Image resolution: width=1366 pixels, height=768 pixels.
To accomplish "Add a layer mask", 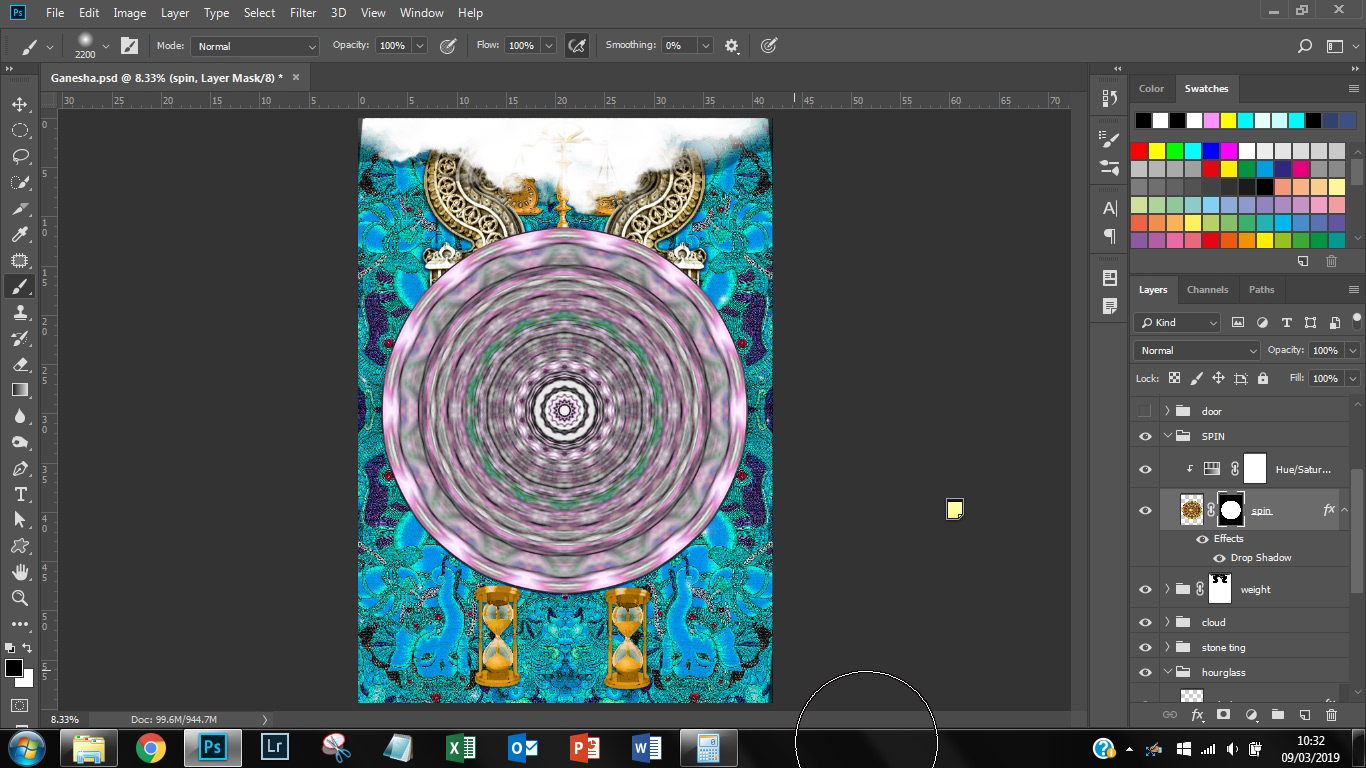I will click(x=1223, y=715).
